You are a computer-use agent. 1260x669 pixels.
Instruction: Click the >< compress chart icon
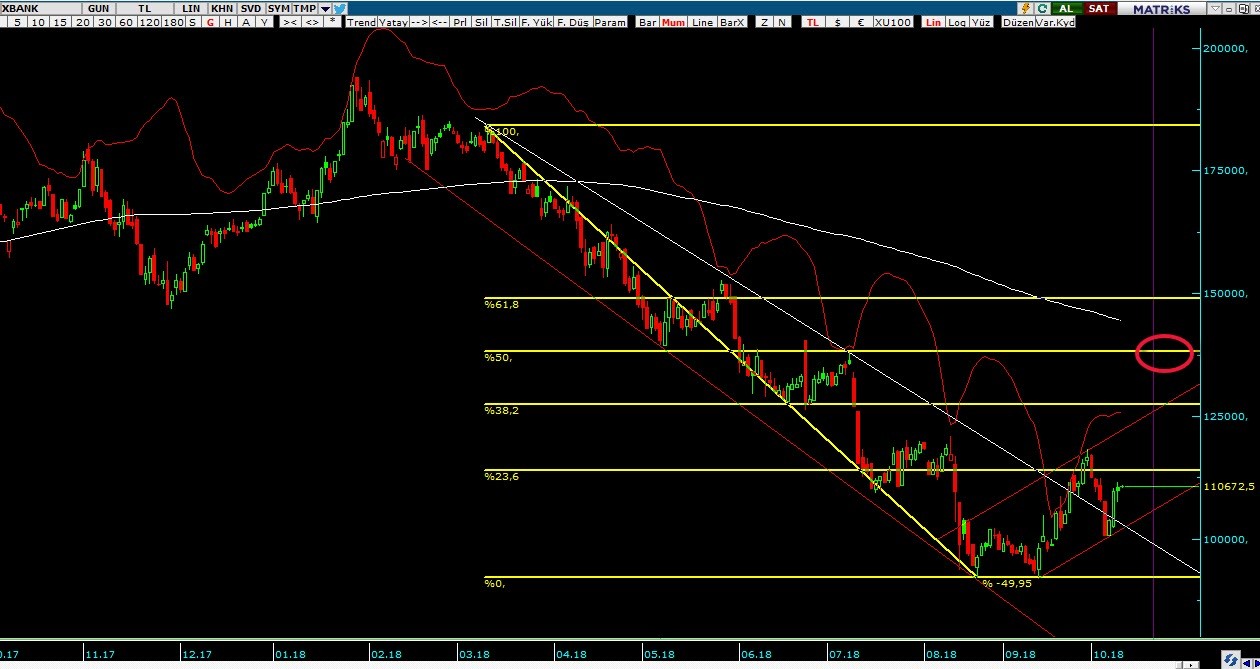tap(290, 22)
